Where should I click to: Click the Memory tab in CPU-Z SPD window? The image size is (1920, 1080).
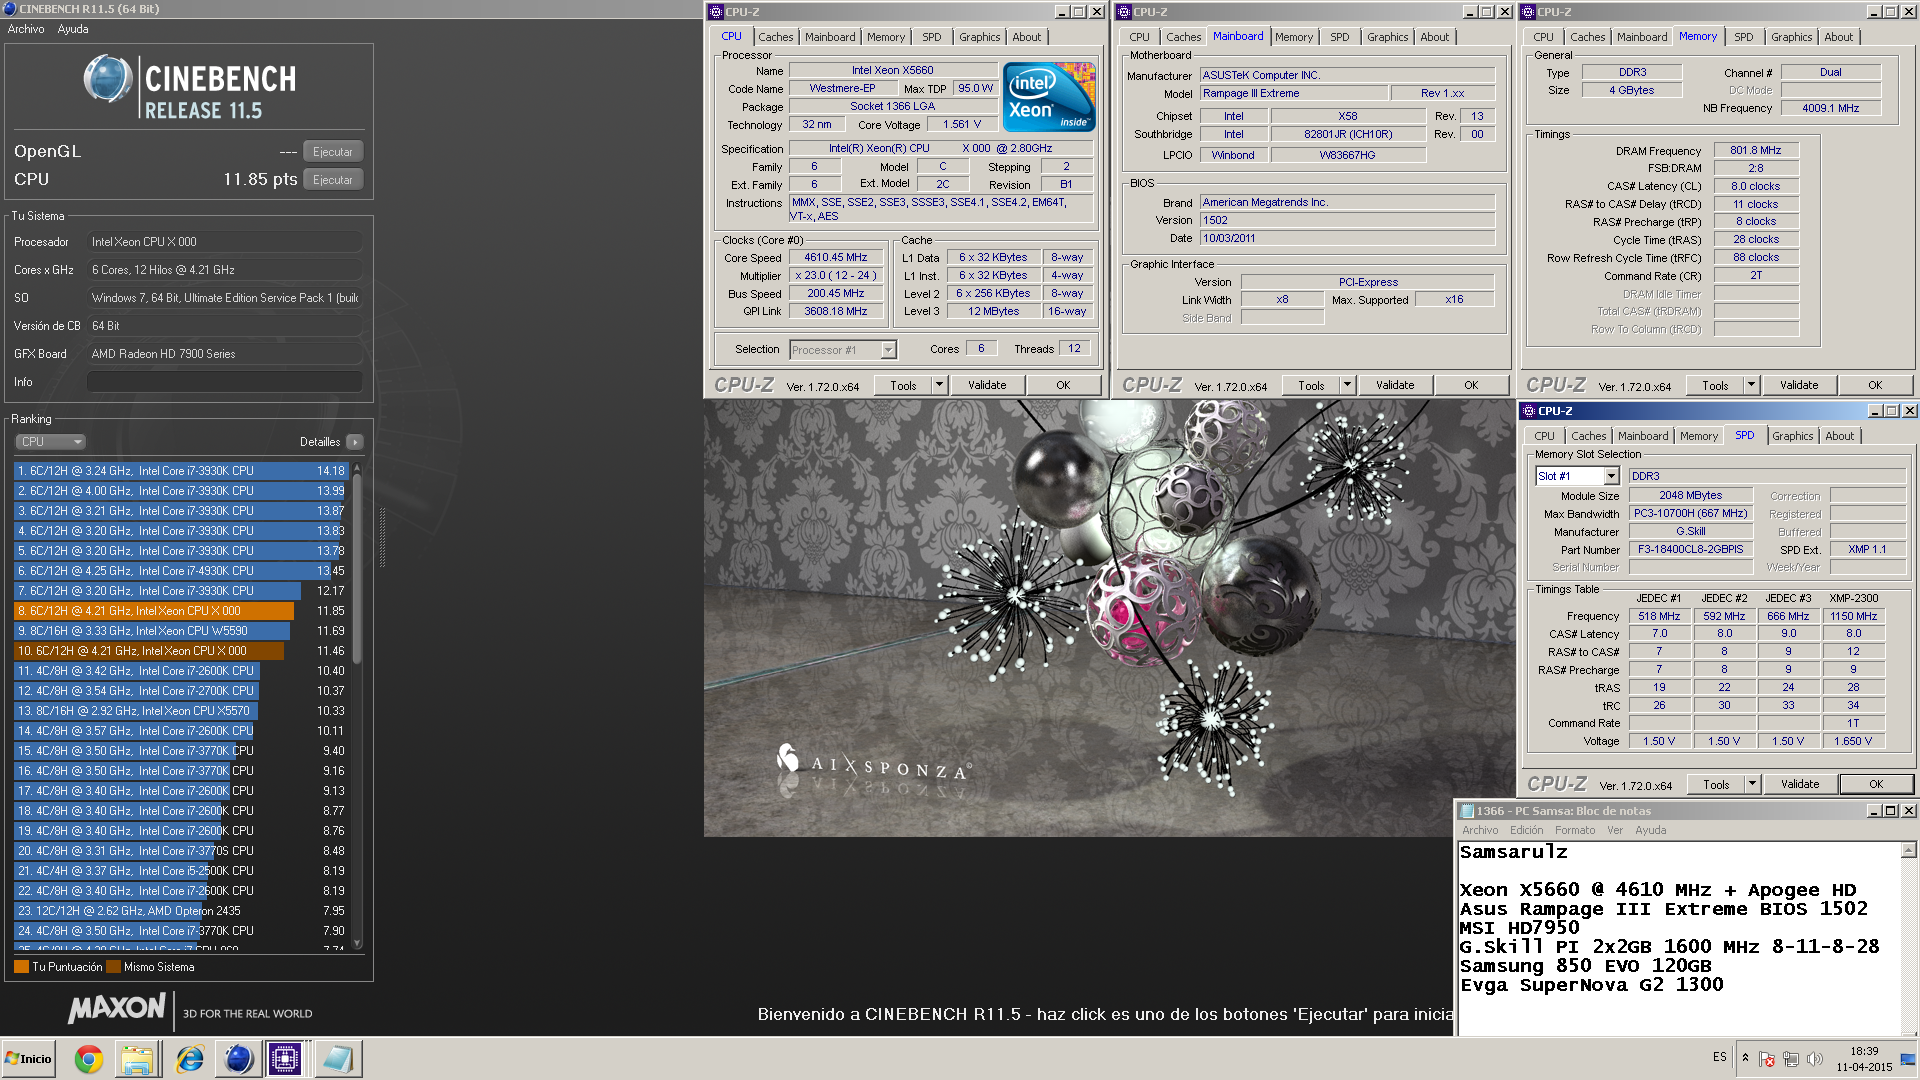click(1698, 436)
